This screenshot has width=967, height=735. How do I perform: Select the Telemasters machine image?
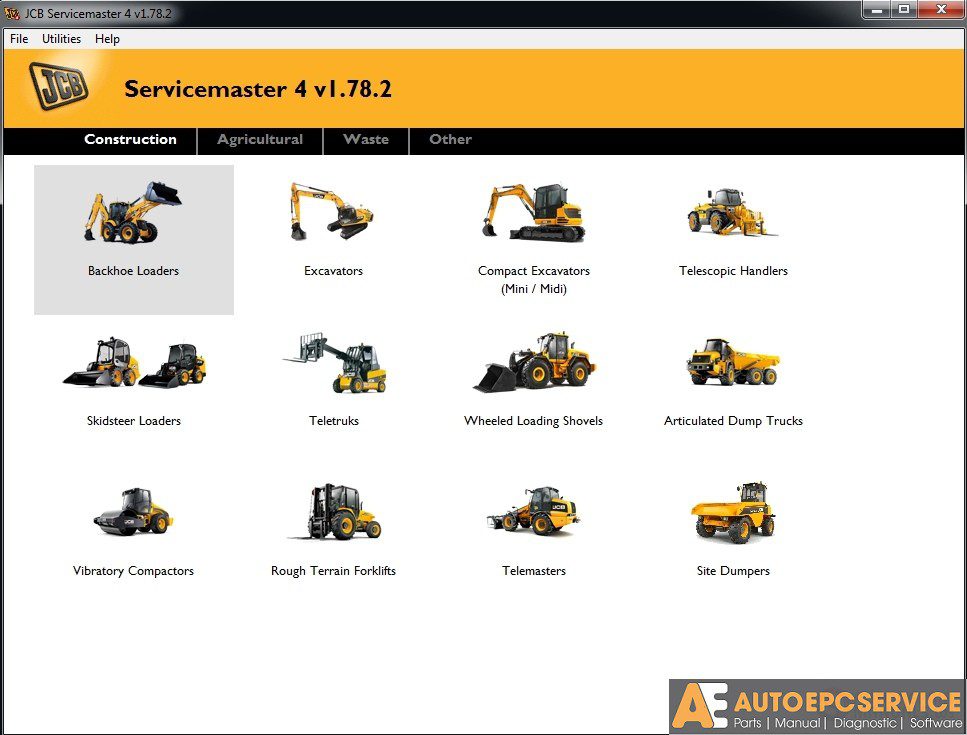[x=533, y=511]
